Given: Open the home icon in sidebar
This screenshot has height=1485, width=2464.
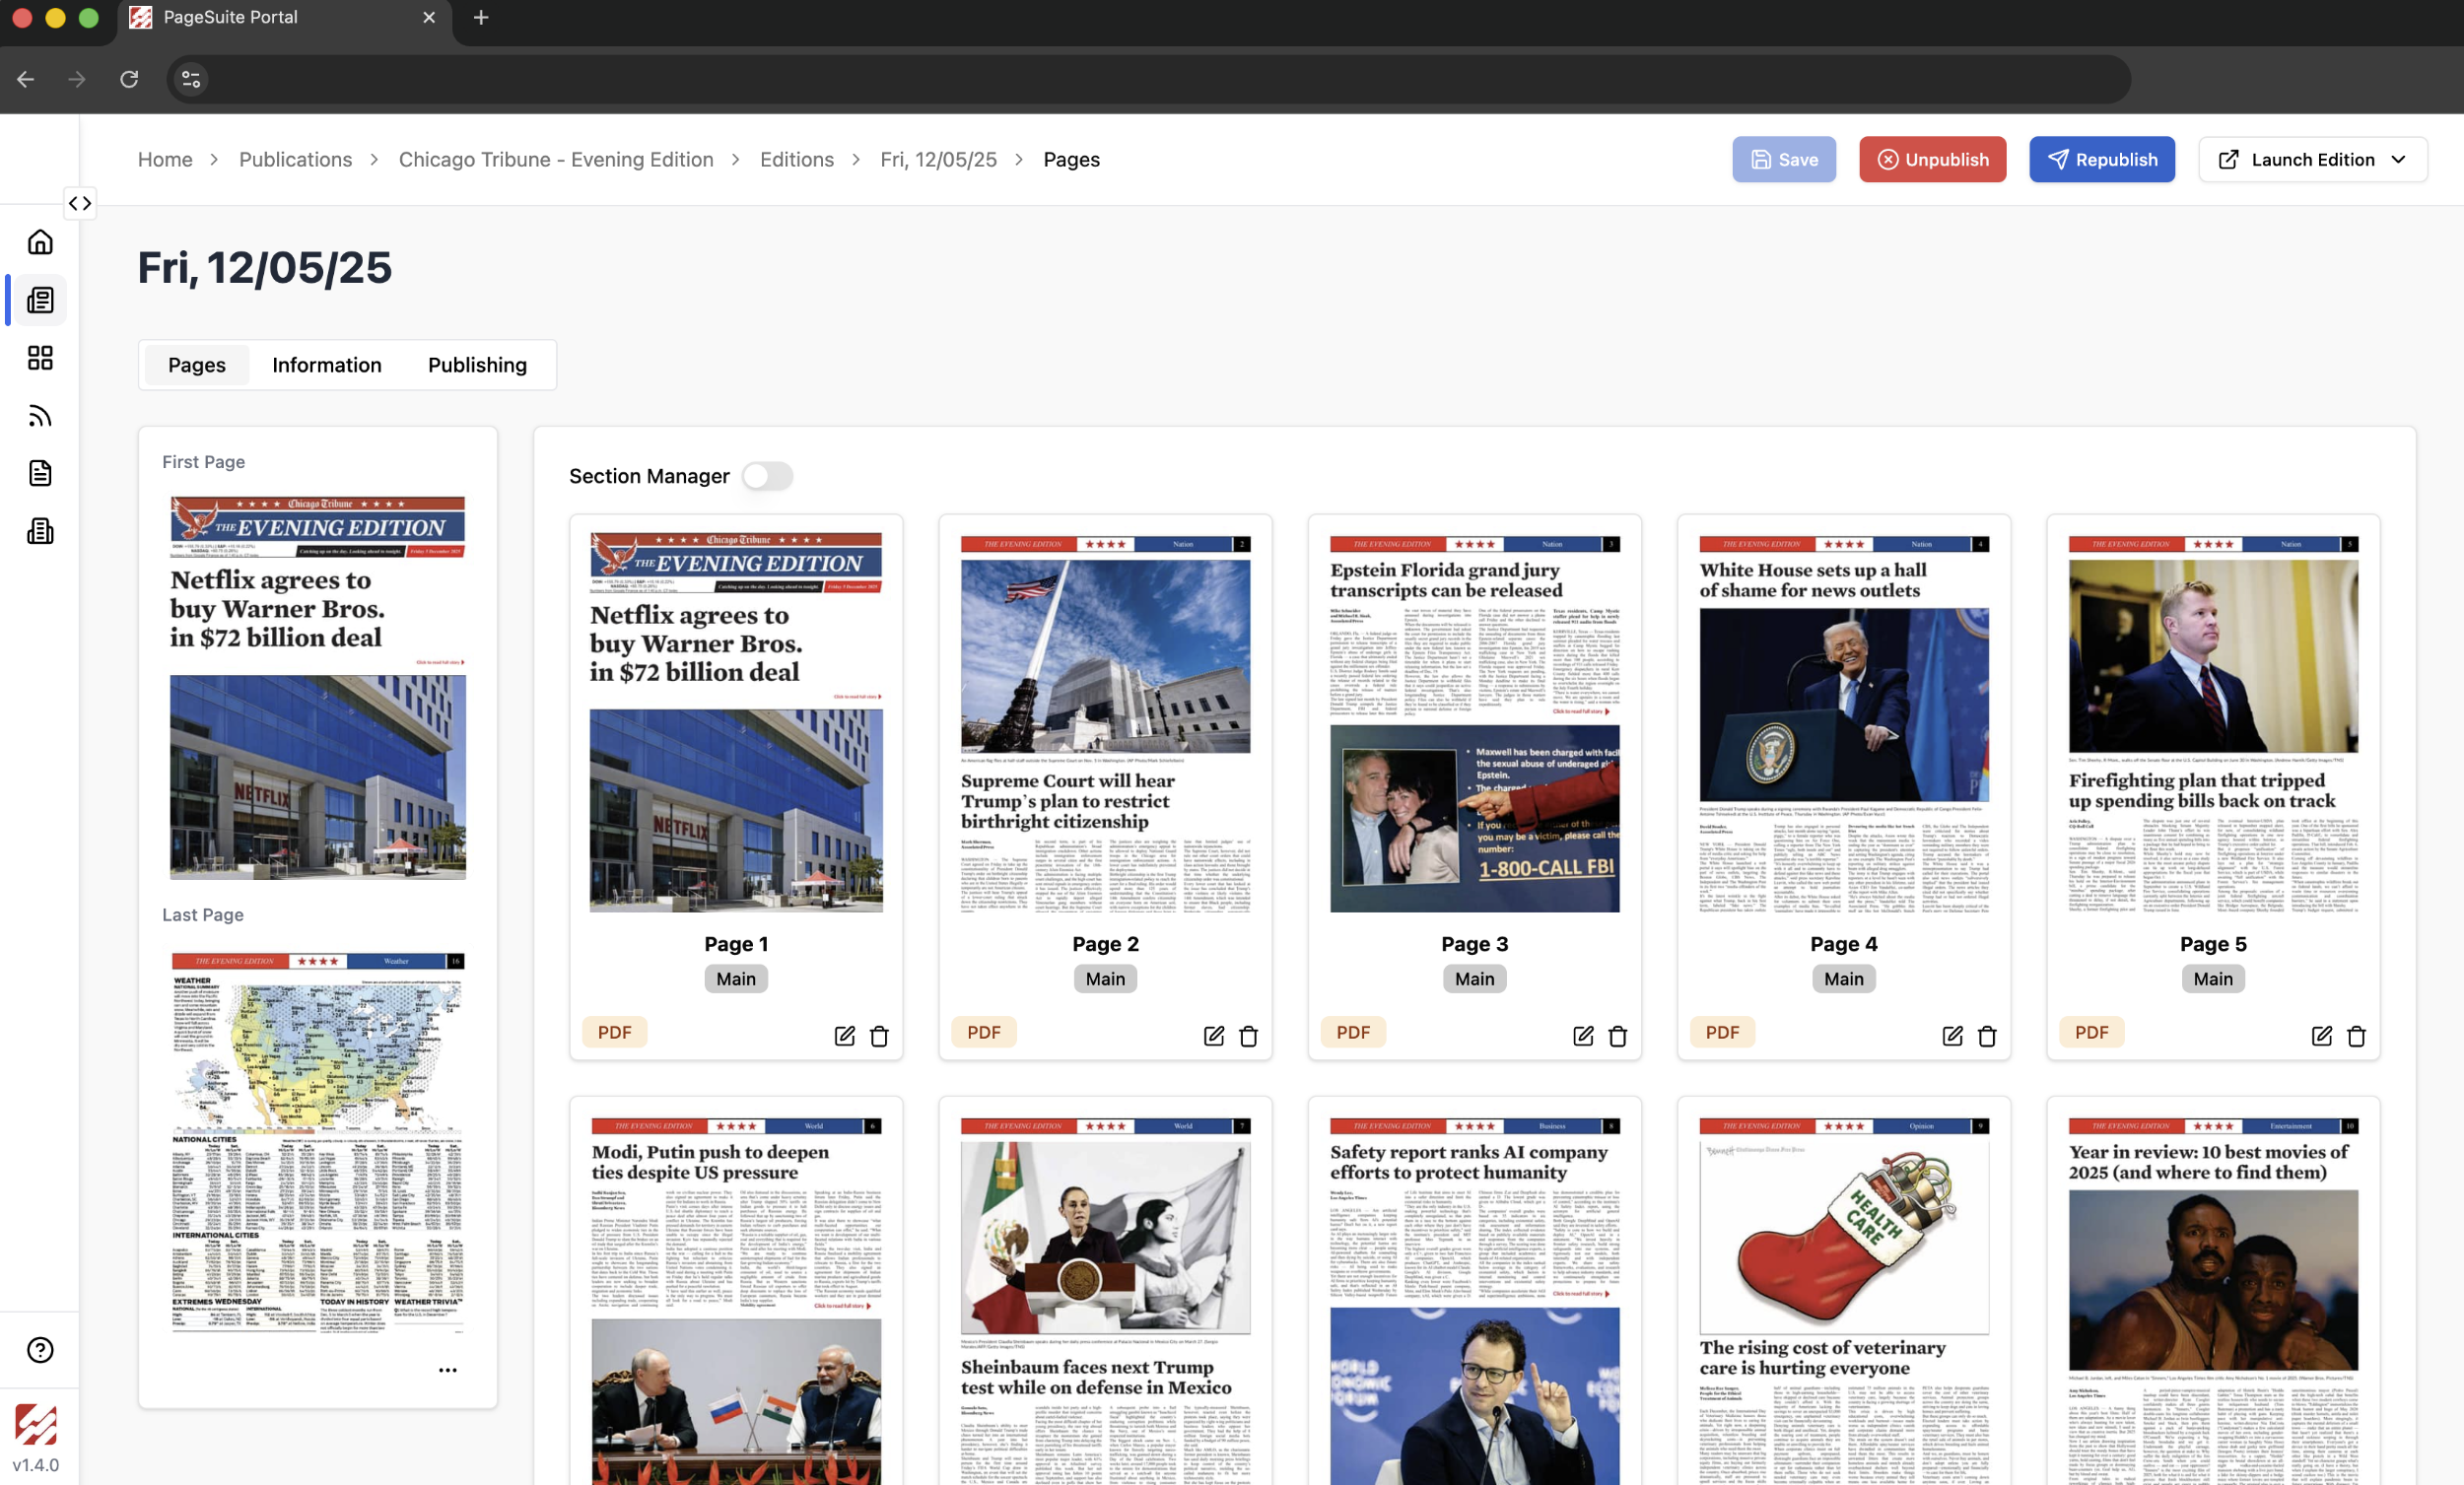Looking at the screenshot, I should pos(40,242).
